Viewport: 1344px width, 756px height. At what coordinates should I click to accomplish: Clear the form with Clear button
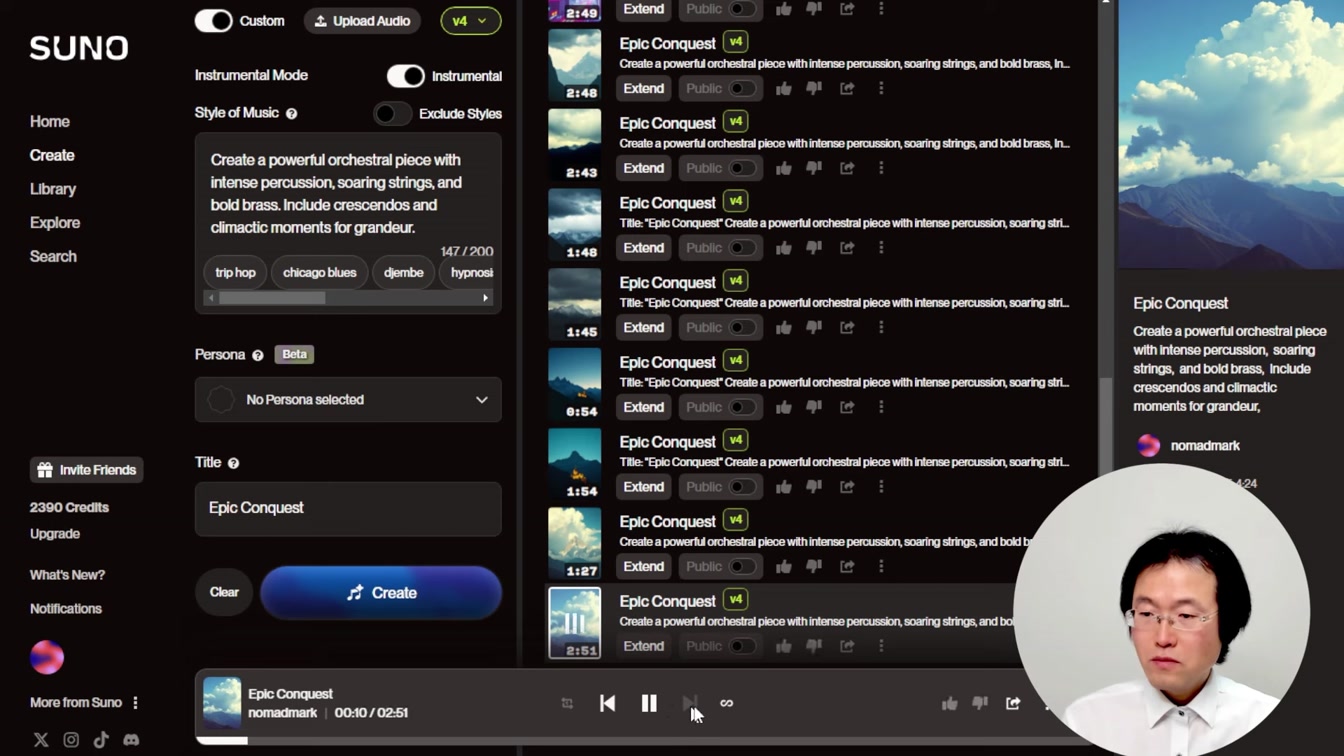coord(224,593)
